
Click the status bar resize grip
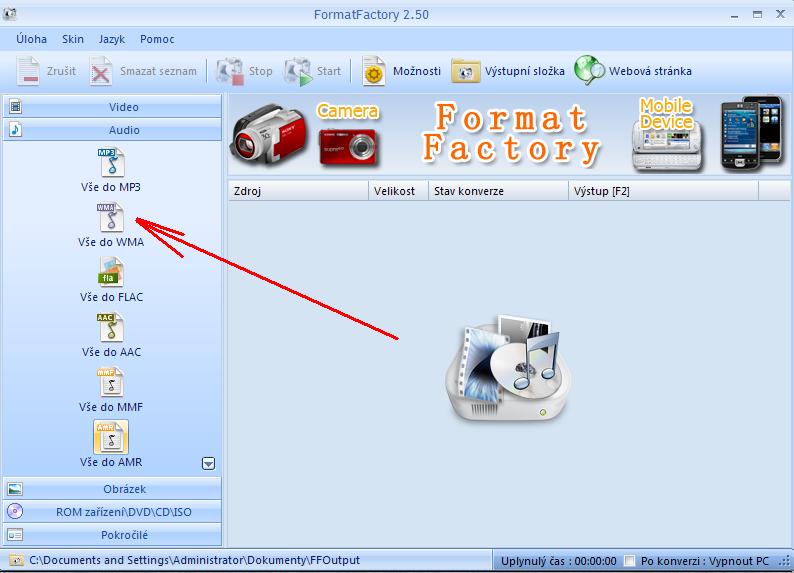click(x=785, y=561)
